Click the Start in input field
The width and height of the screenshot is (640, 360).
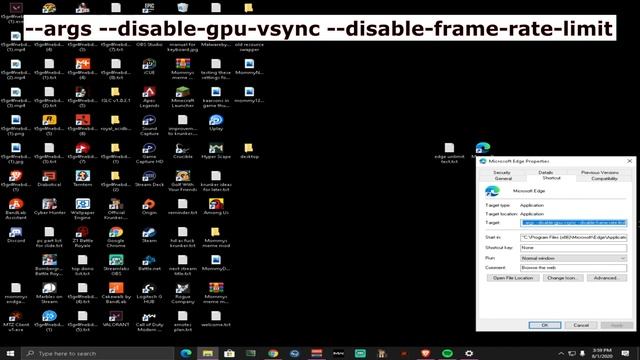click(573, 237)
